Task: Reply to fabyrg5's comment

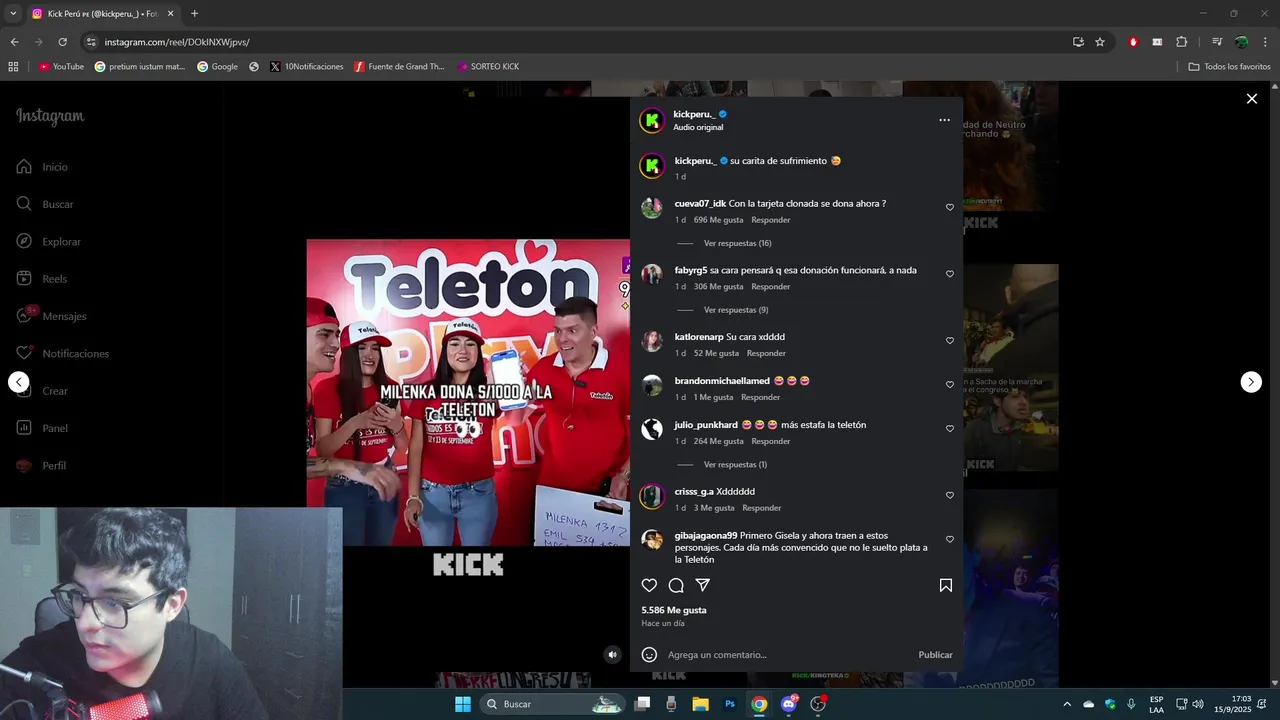Action: [x=770, y=287]
